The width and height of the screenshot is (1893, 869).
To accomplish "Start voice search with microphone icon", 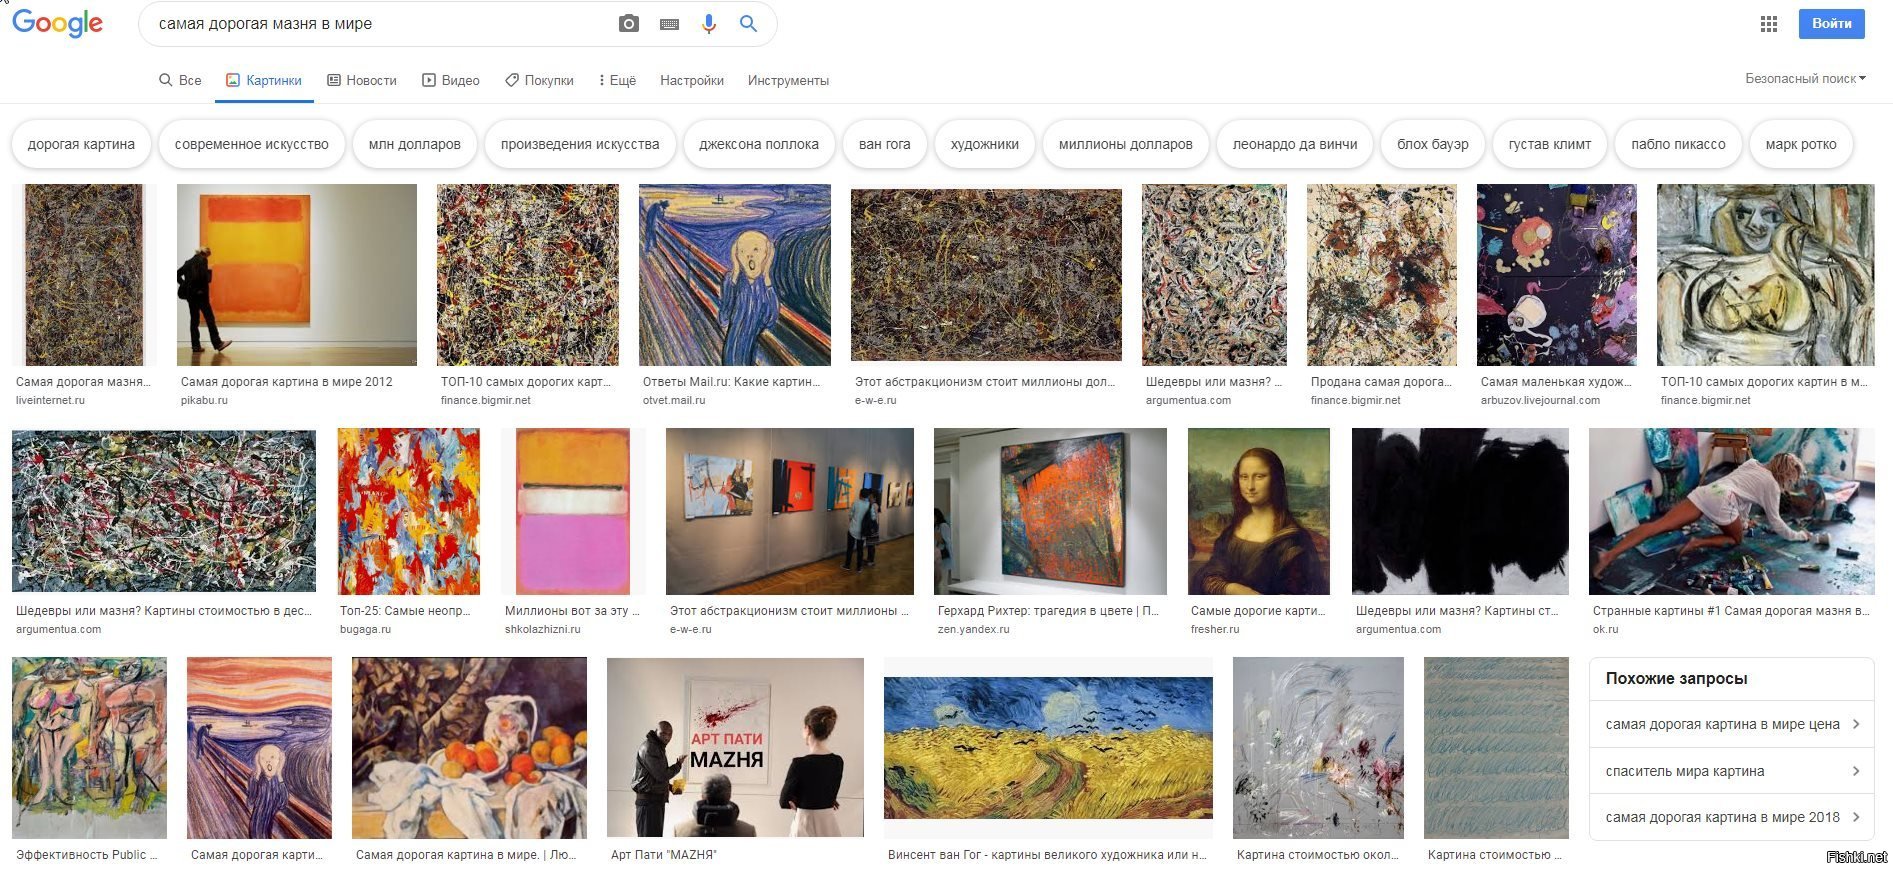I will click(x=709, y=24).
